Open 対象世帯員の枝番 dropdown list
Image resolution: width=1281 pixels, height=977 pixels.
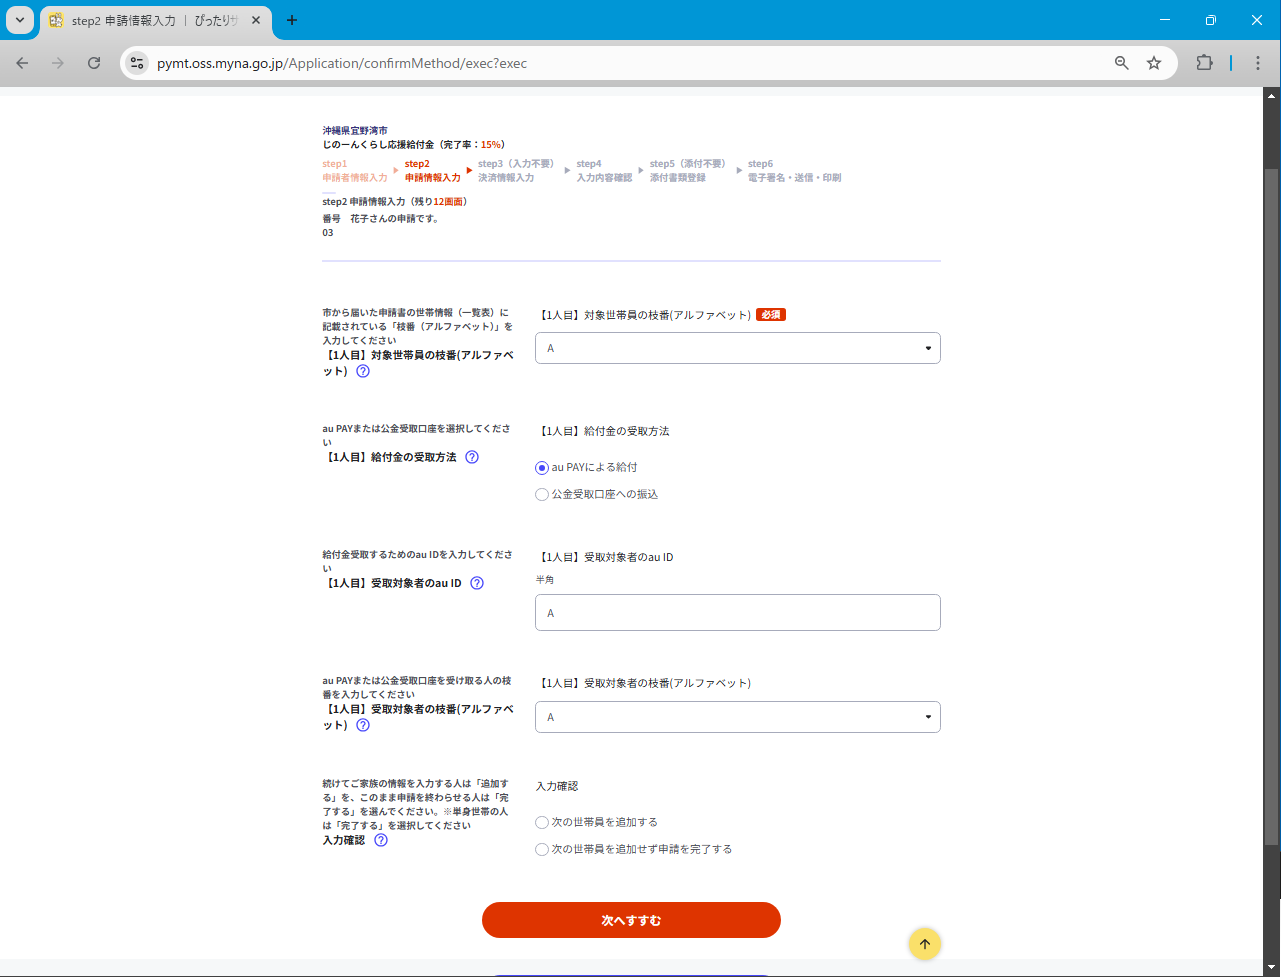click(737, 348)
